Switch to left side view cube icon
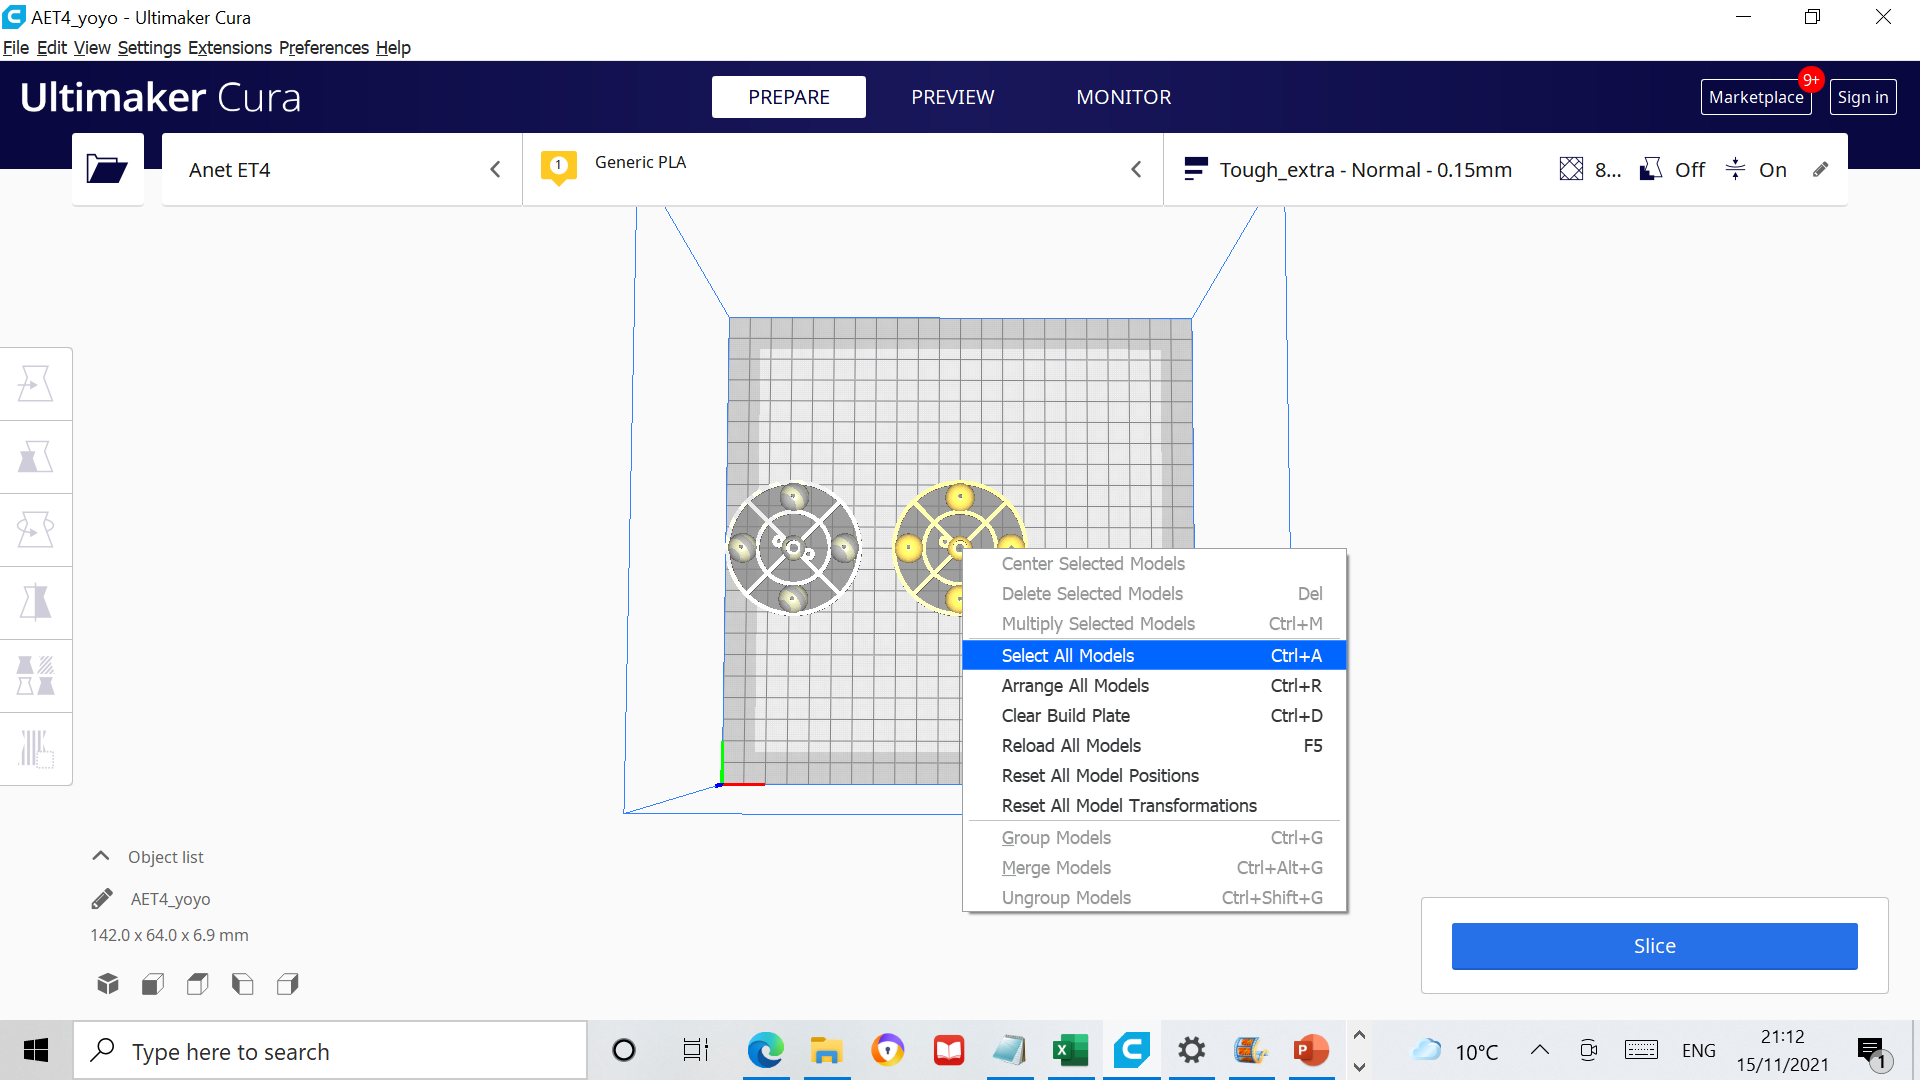The image size is (1920, 1080). [243, 984]
